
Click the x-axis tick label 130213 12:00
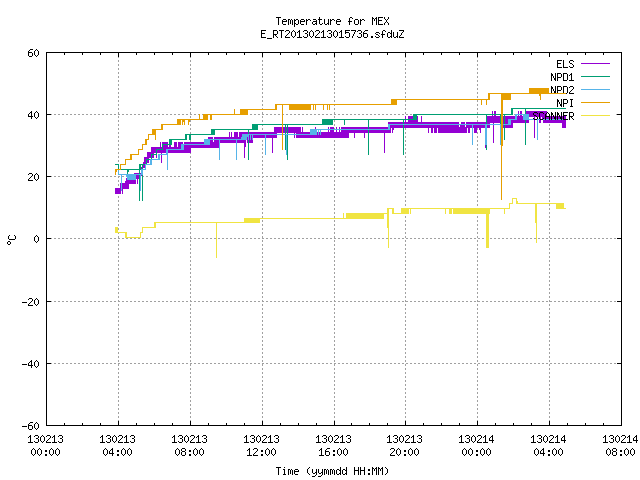[261, 446]
